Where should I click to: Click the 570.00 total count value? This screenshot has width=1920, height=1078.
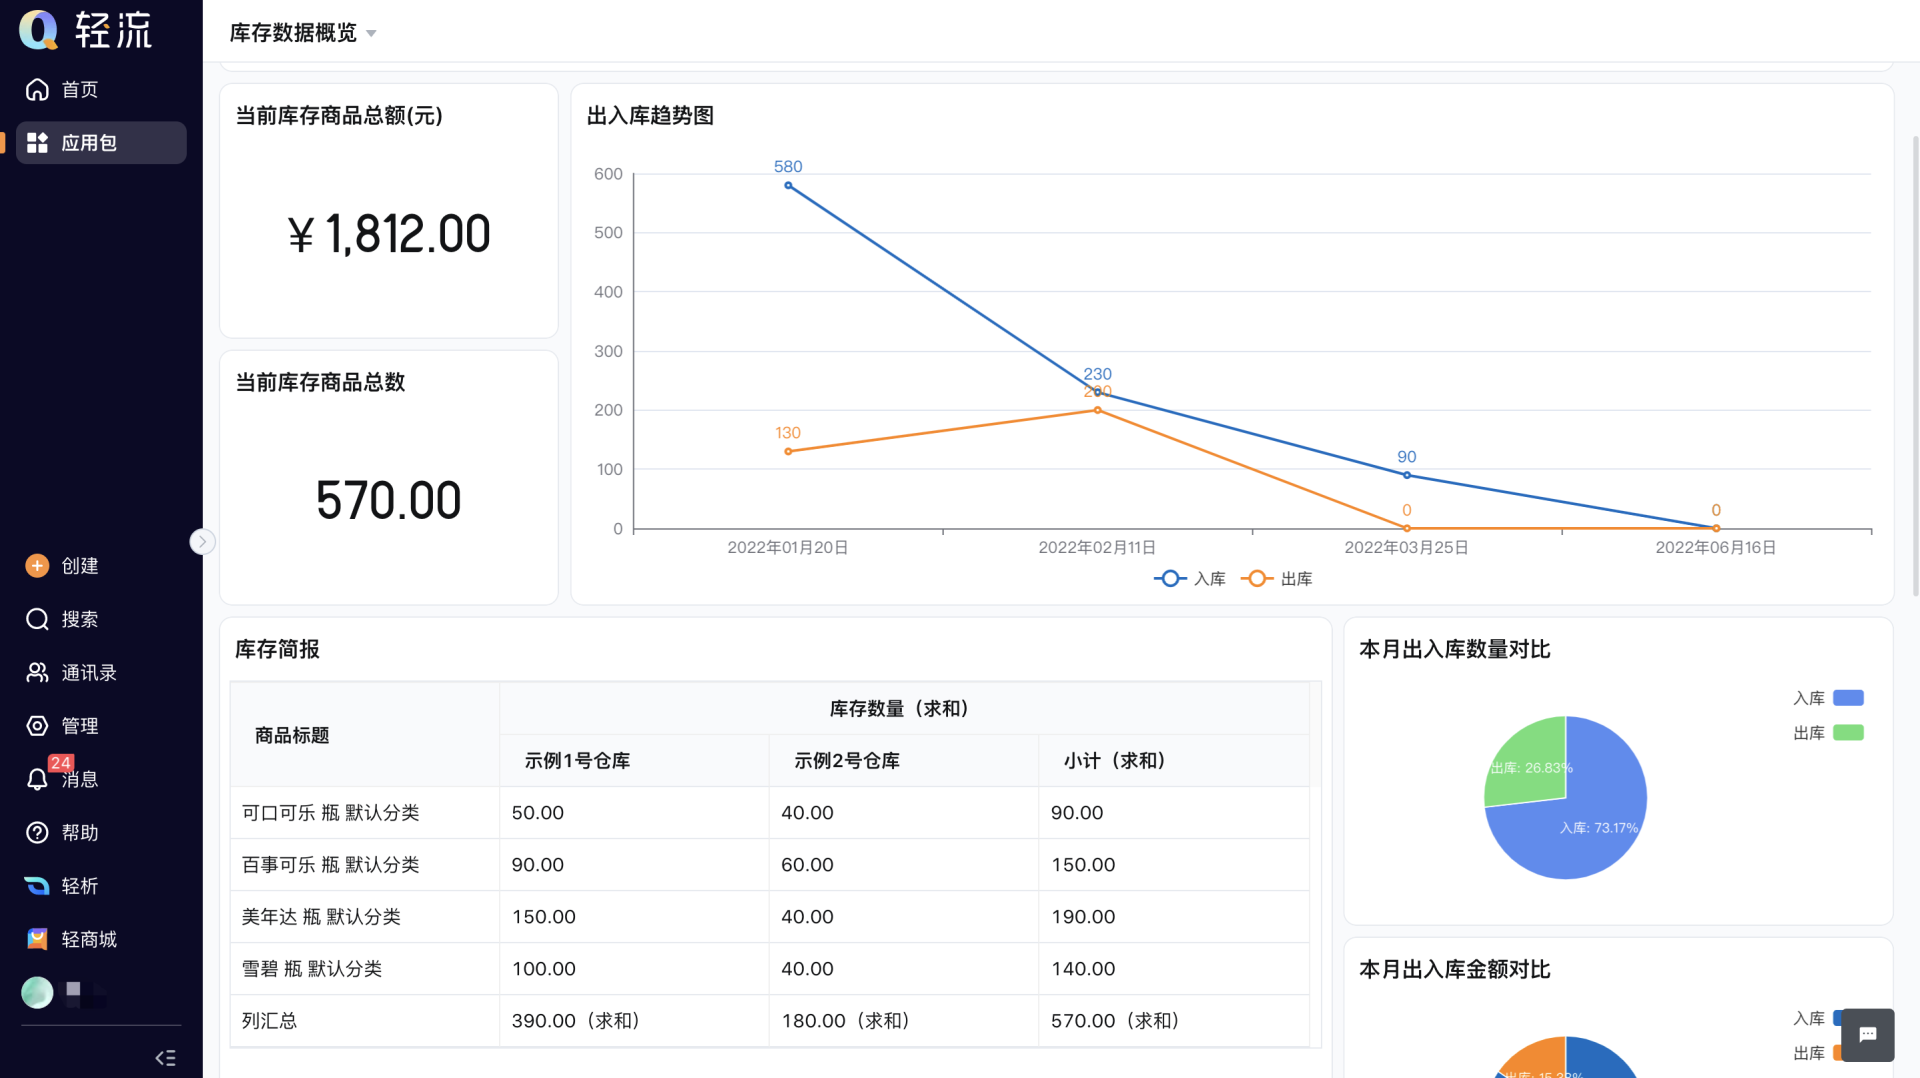tap(389, 500)
